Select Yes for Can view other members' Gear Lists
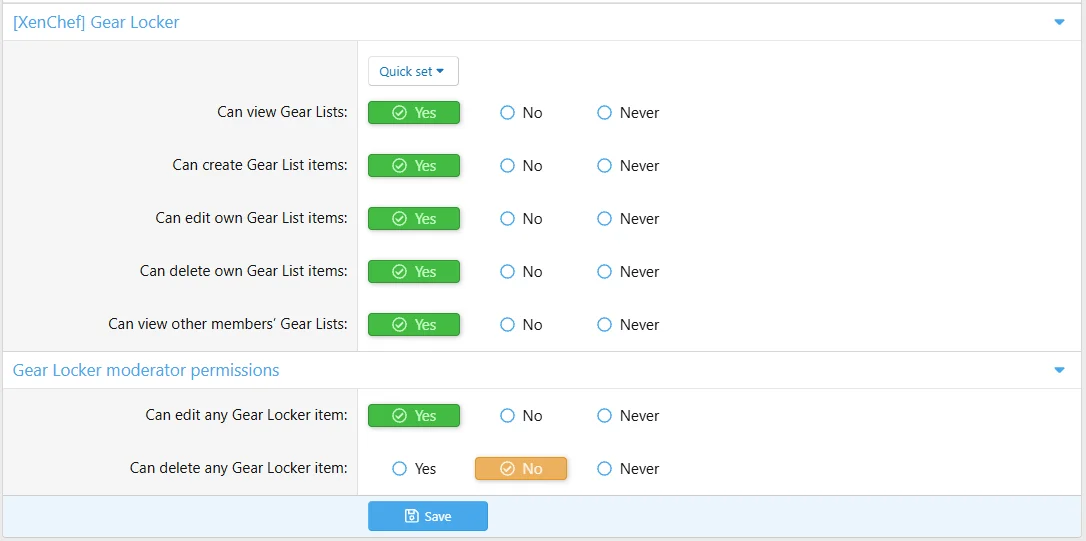 (413, 325)
